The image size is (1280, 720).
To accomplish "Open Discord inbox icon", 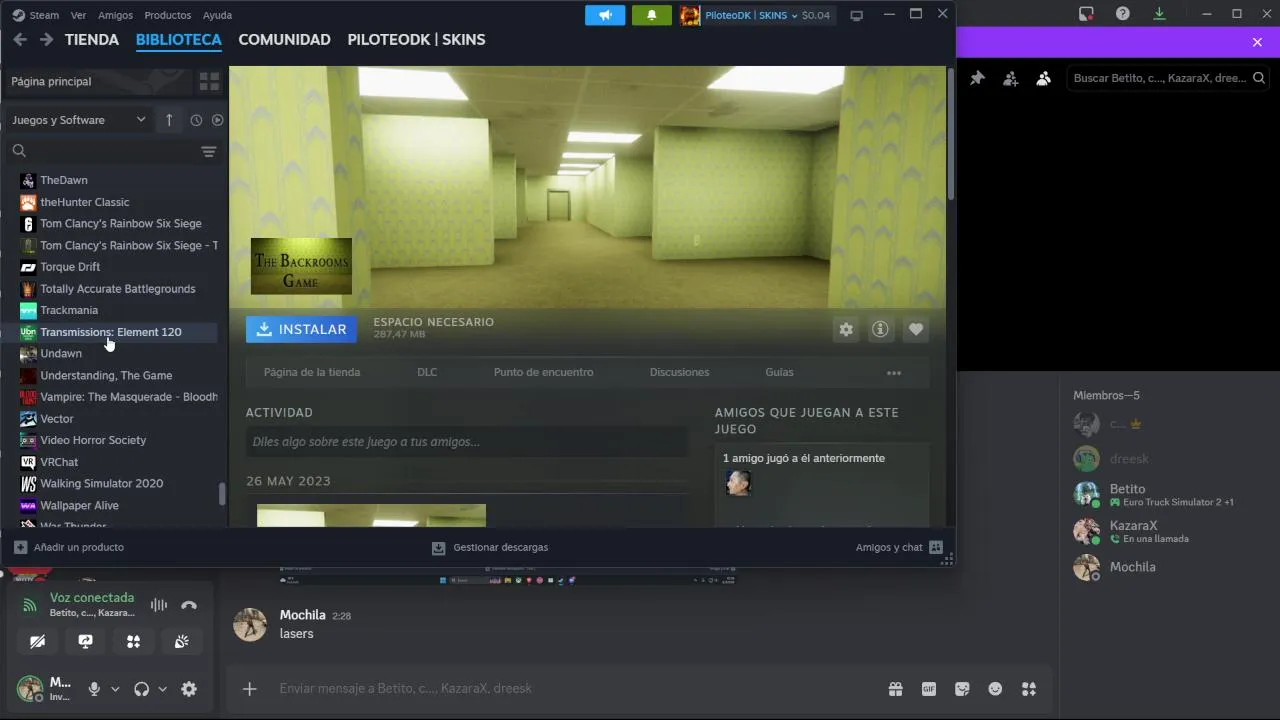I will point(1086,14).
